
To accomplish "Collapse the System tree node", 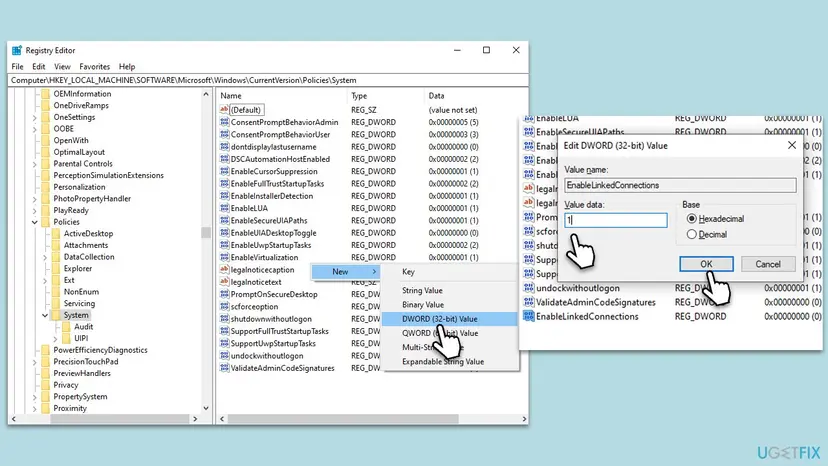I will click(45, 315).
